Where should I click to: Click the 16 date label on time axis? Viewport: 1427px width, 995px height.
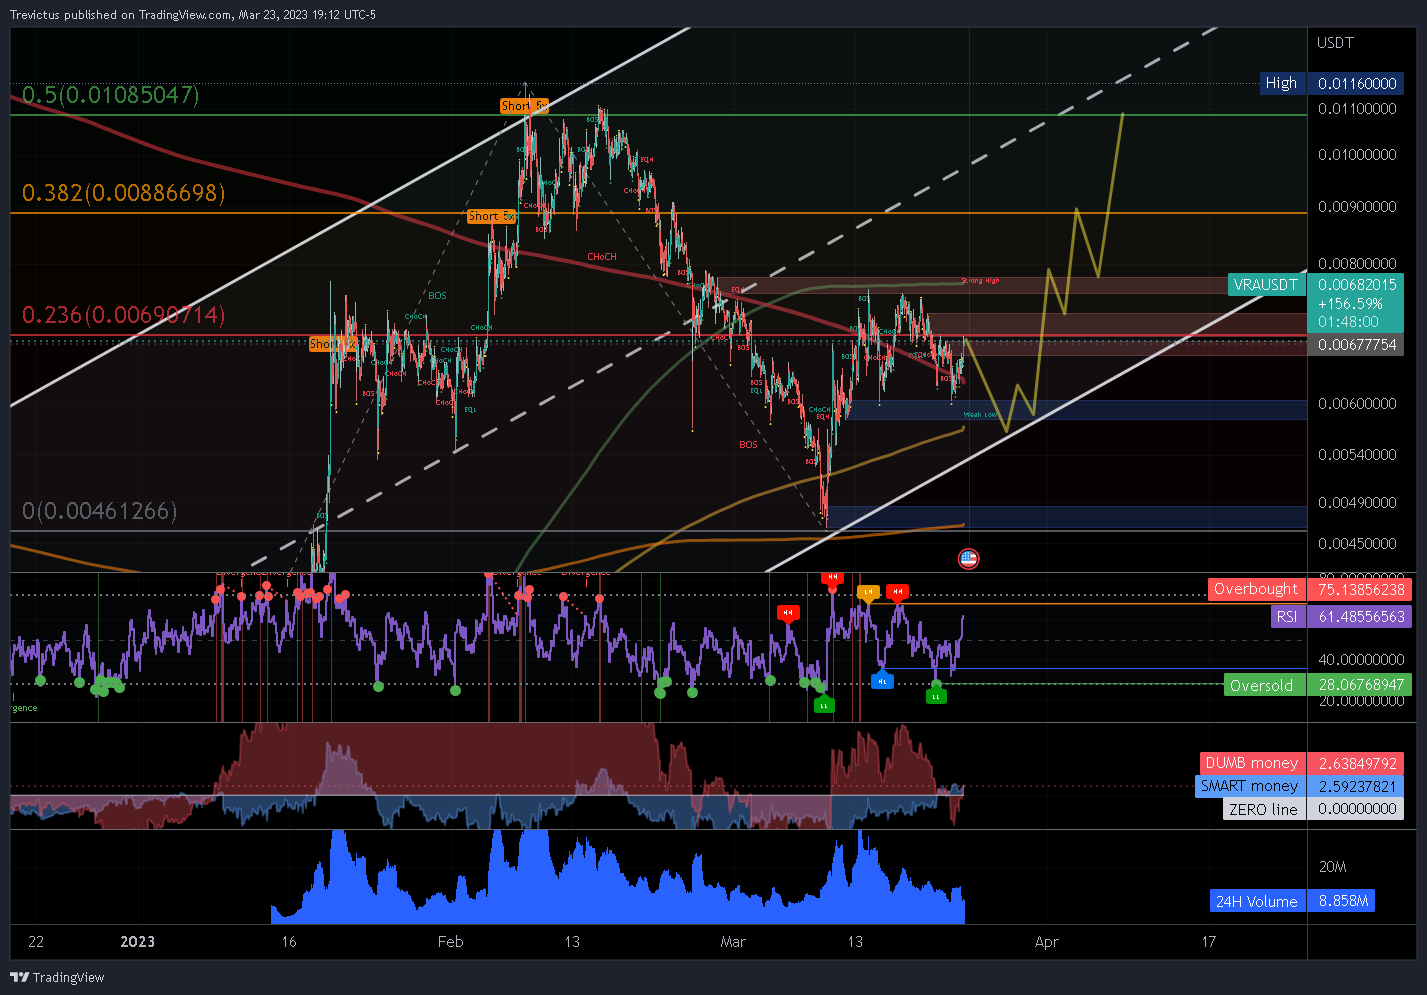[289, 941]
